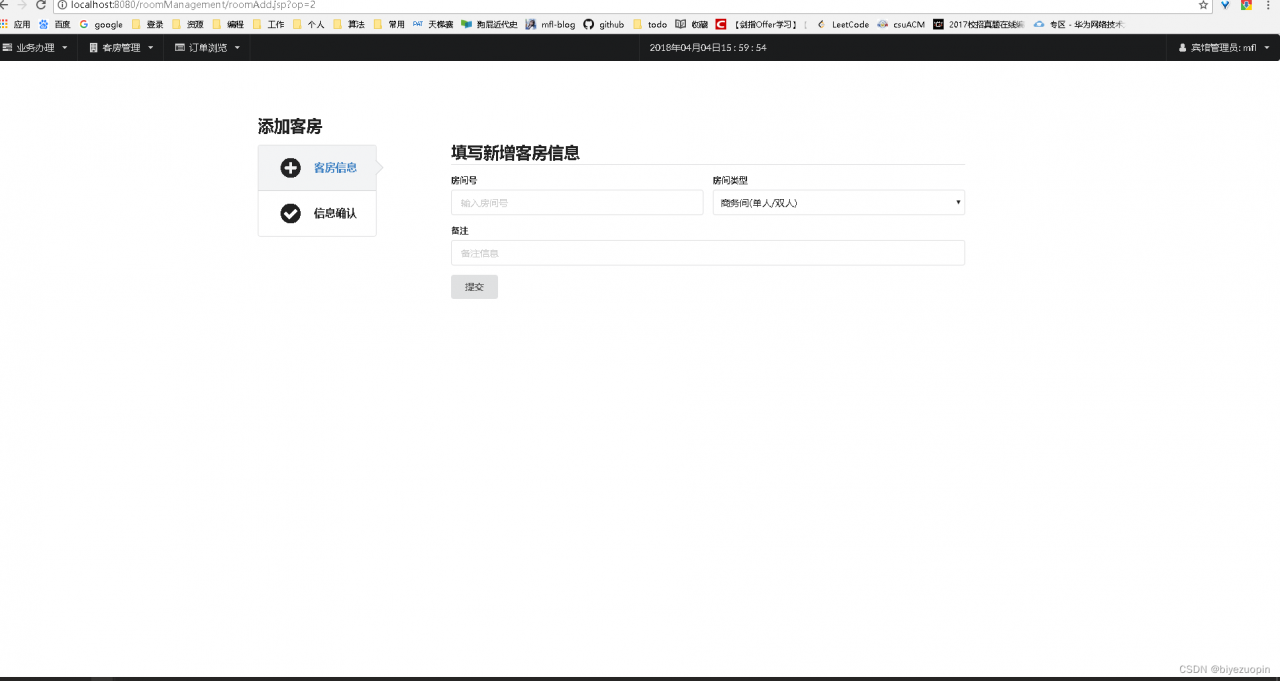Screen dimensions: 1280x681
Task: Click the bookmark star in the address bar
Action: tap(1204, 5)
